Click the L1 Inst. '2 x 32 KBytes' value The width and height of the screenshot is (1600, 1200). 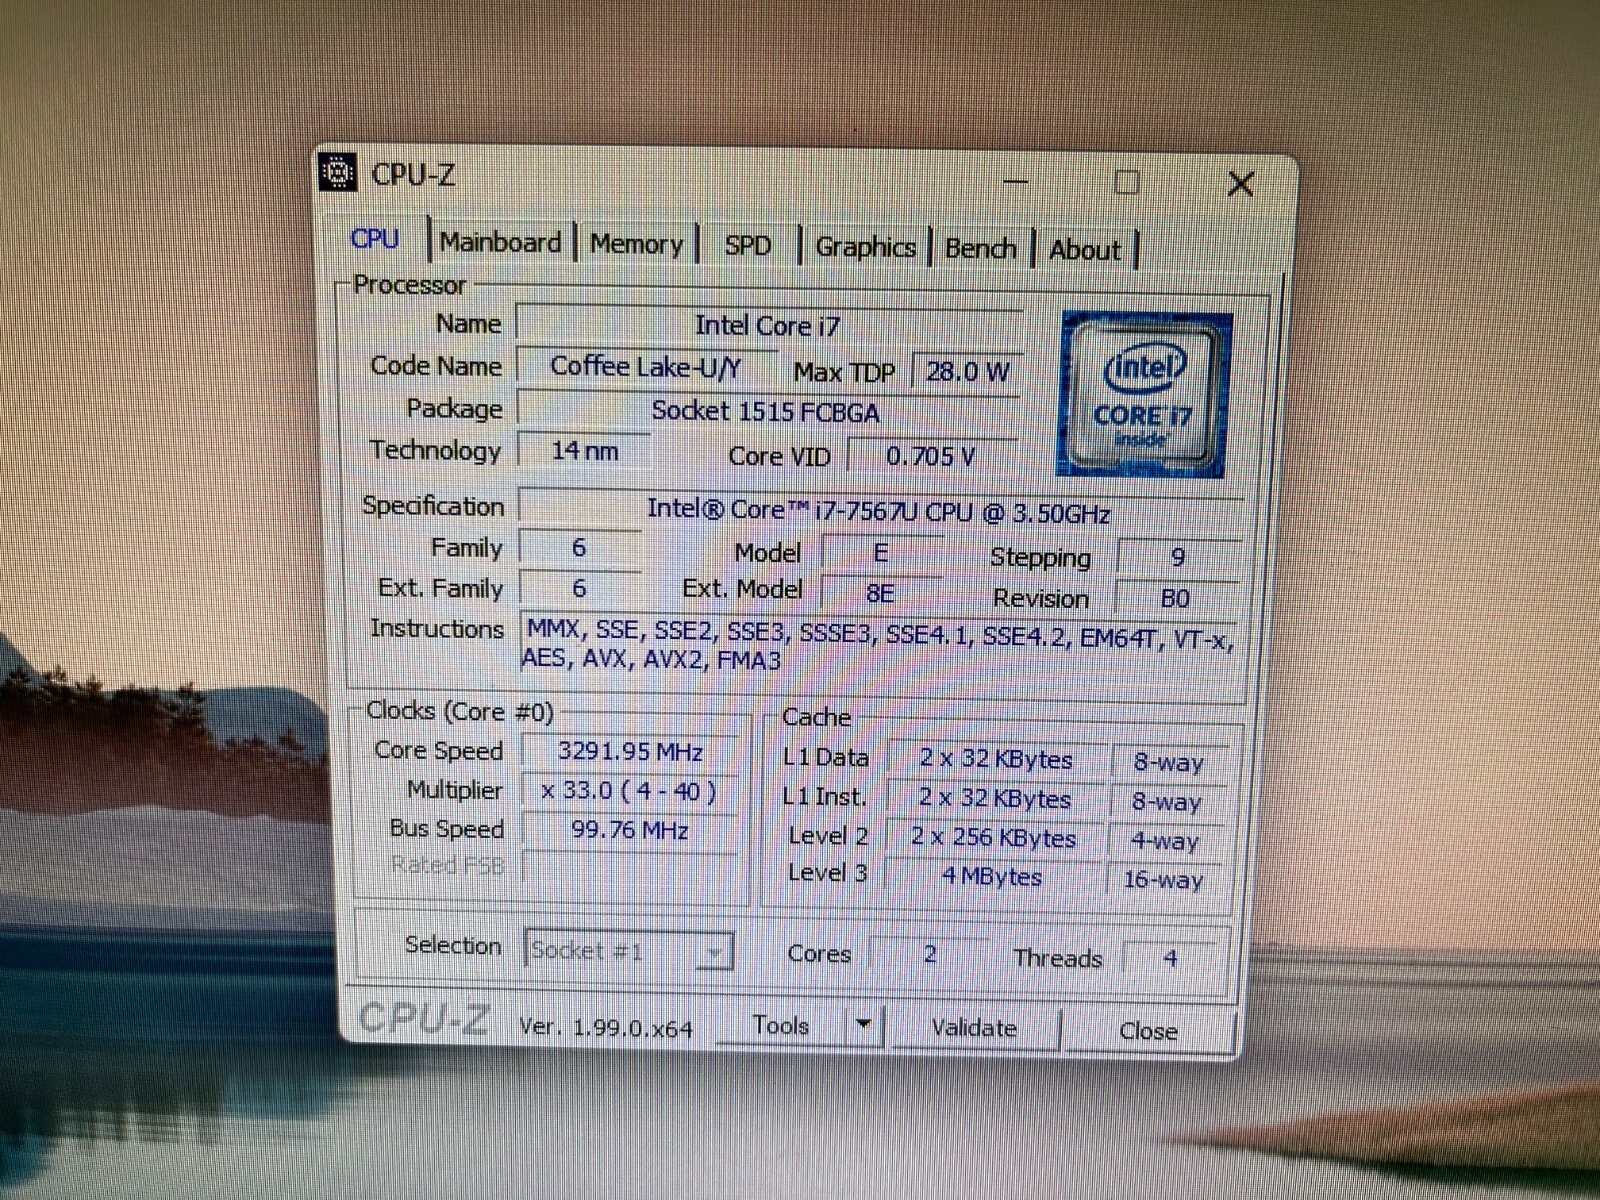point(995,799)
